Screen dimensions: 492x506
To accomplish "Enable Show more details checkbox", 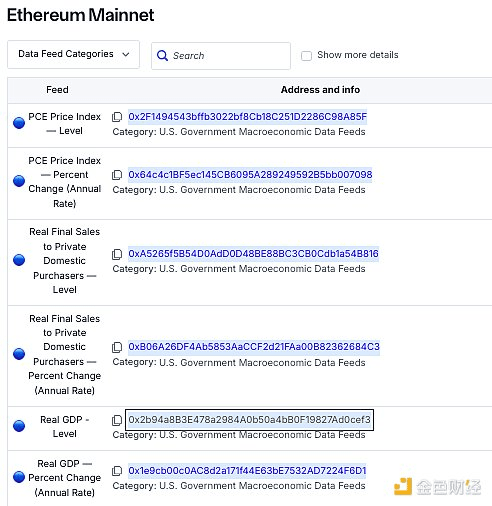I will pyautogui.click(x=306, y=55).
